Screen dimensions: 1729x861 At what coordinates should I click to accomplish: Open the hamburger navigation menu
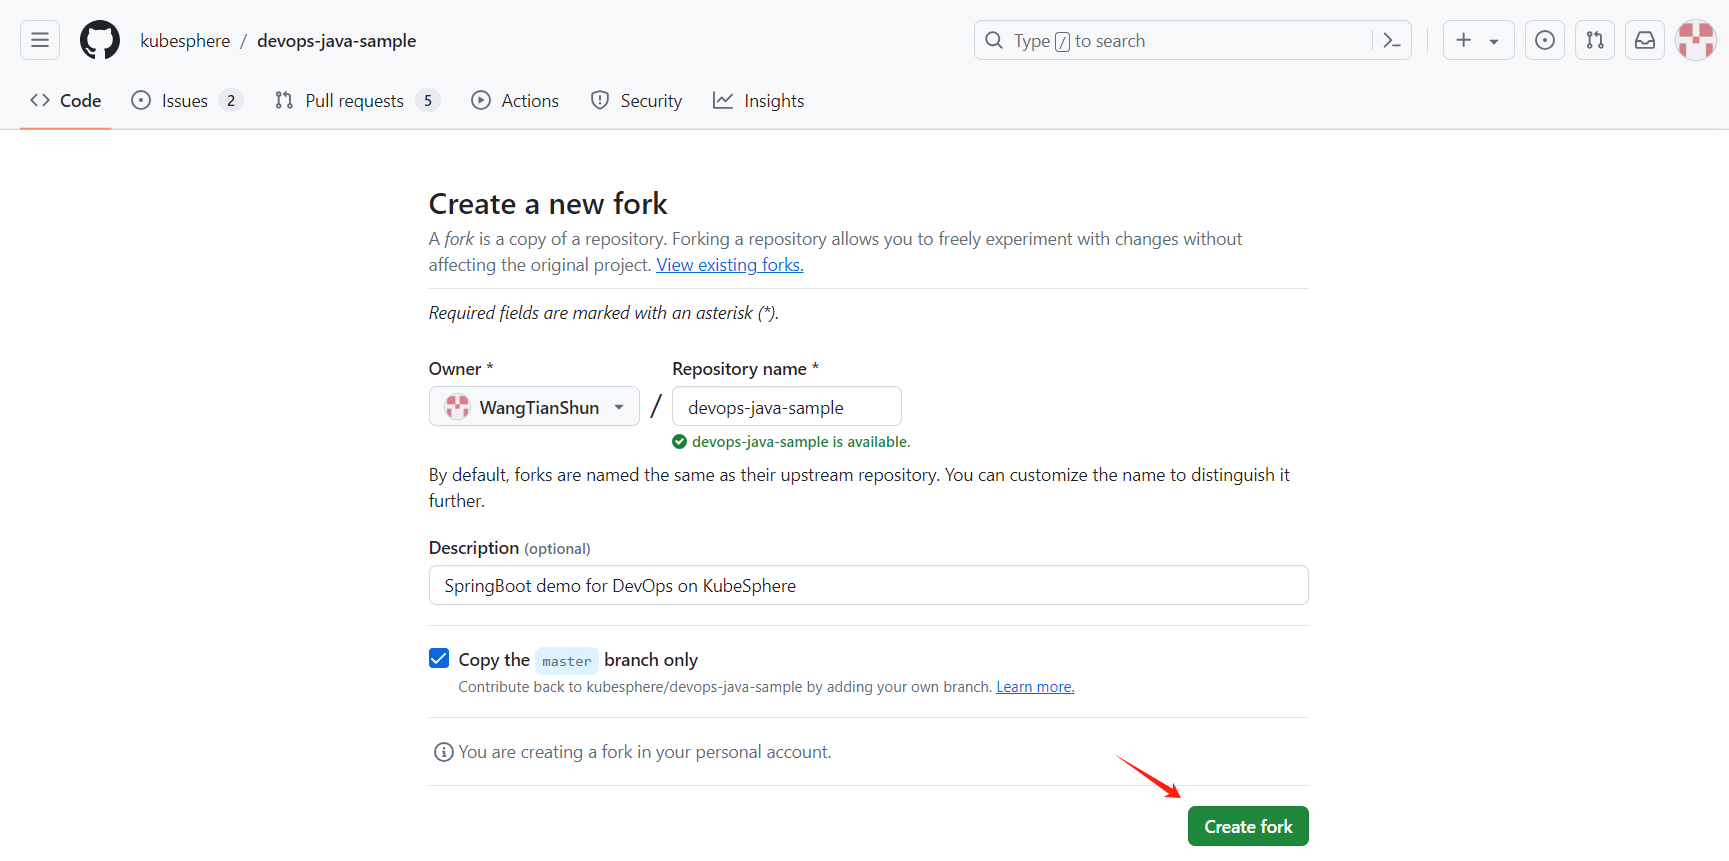click(x=40, y=40)
